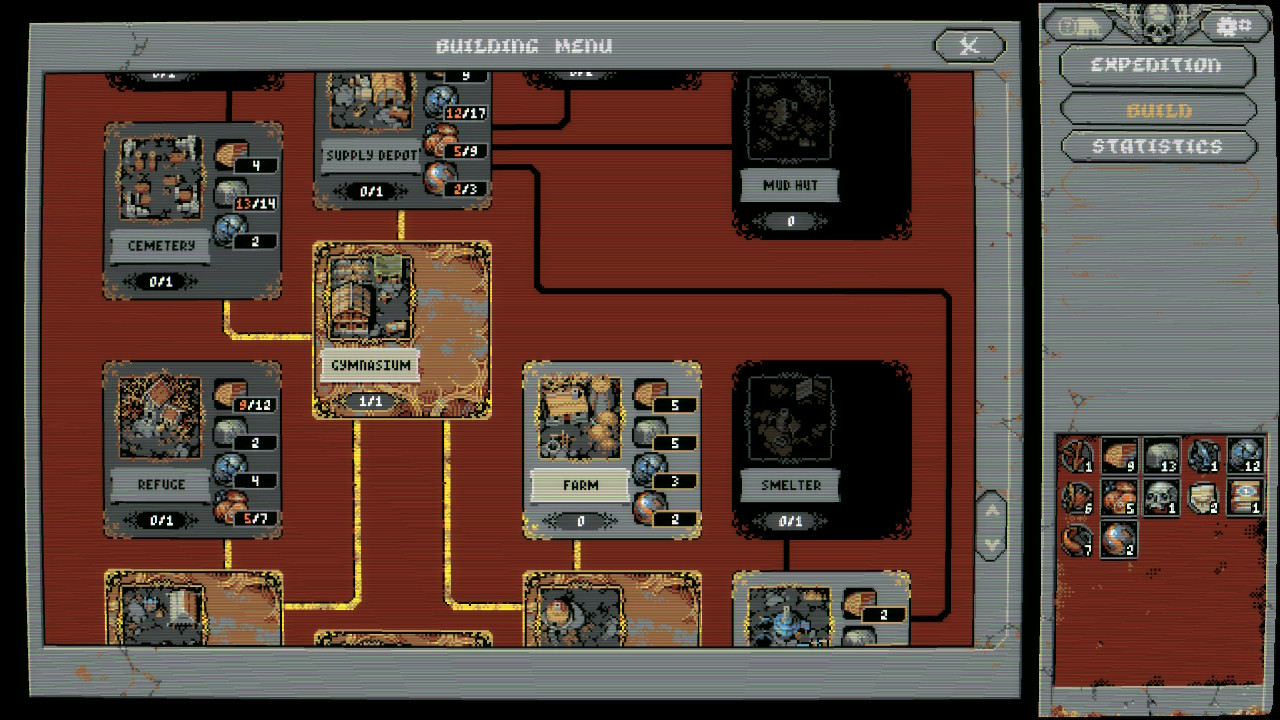Select the wood resource with count 9 in inventory

(1119, 456)
